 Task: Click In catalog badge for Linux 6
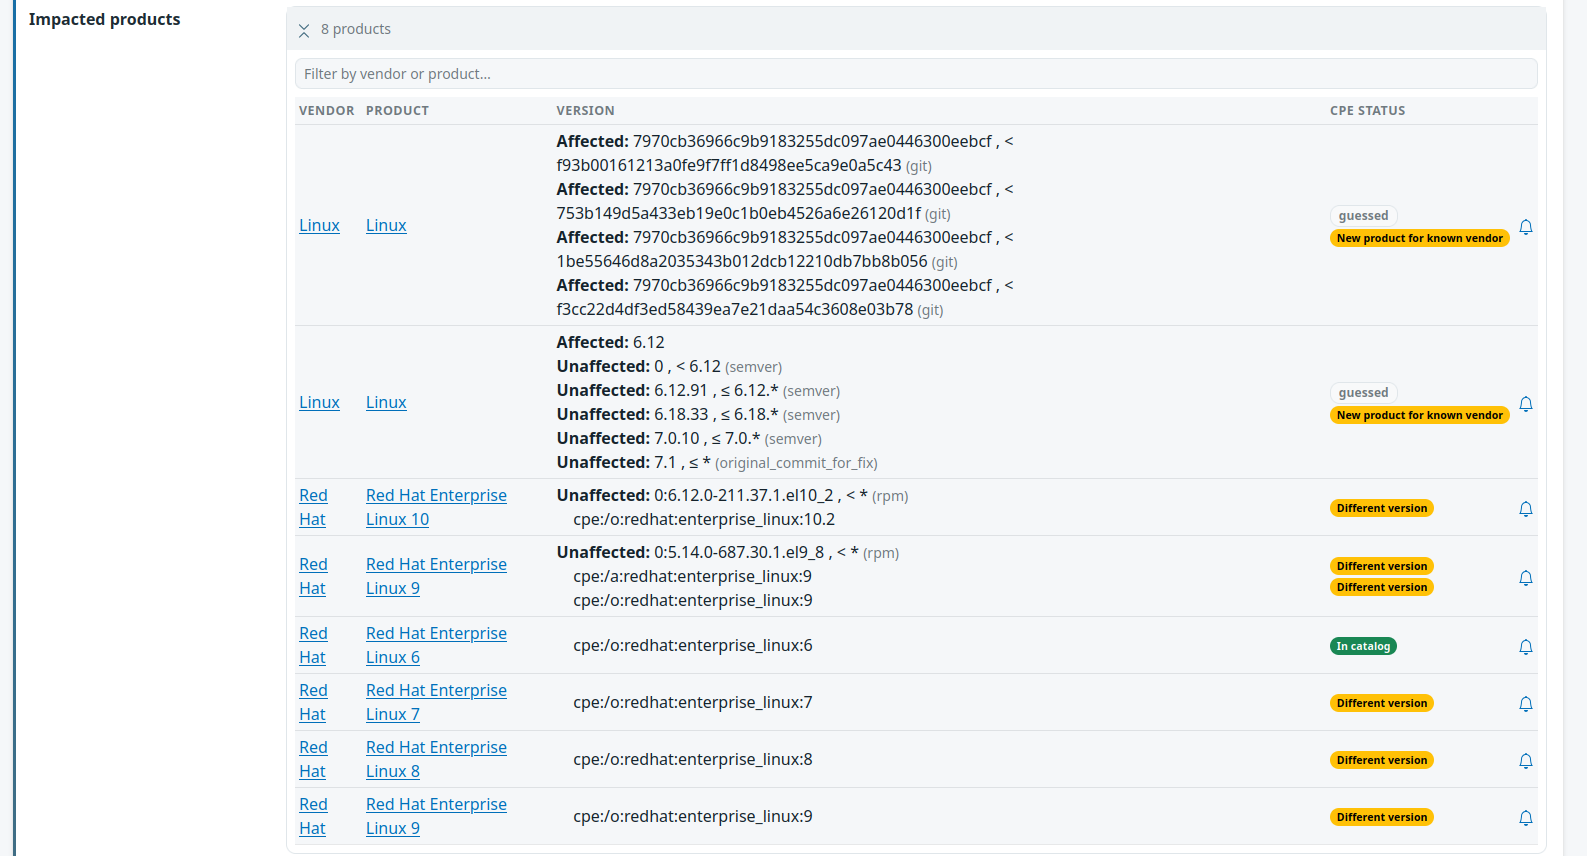click(x=1363, y=646)
